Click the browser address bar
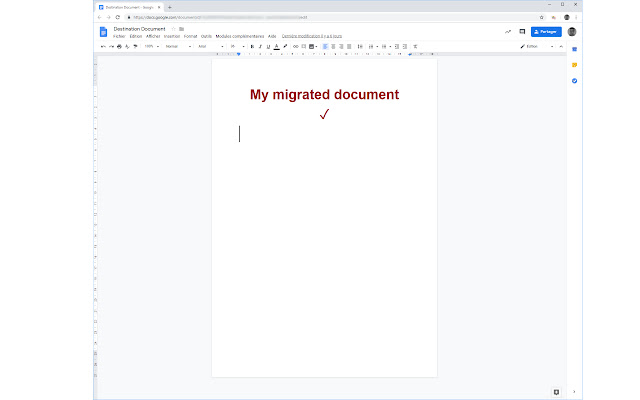This screenshot has width=640, height=400. tap(250, 17)
